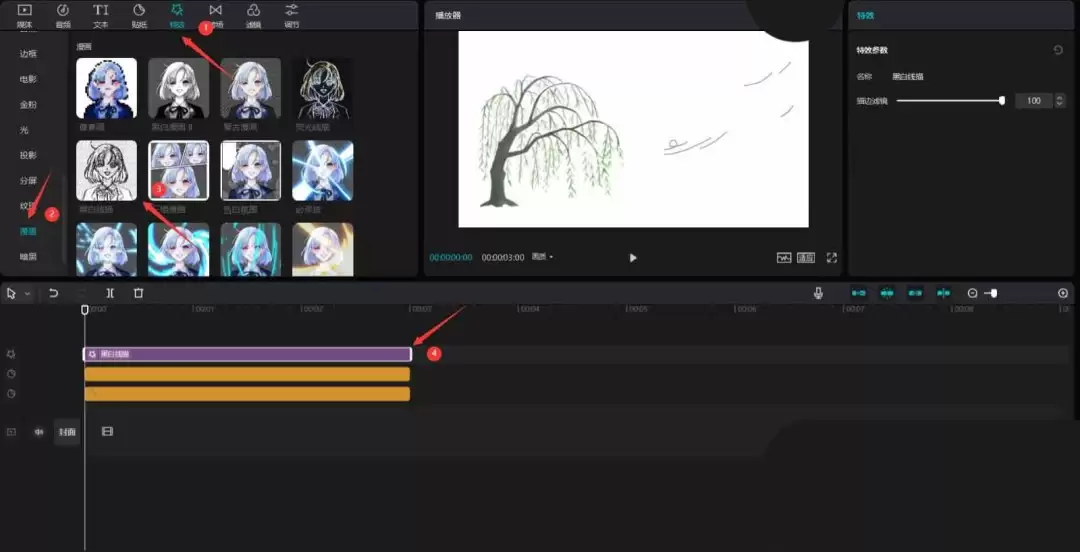
Task: Open the 媒体 (Media) tab
Action: click(25, 14)
